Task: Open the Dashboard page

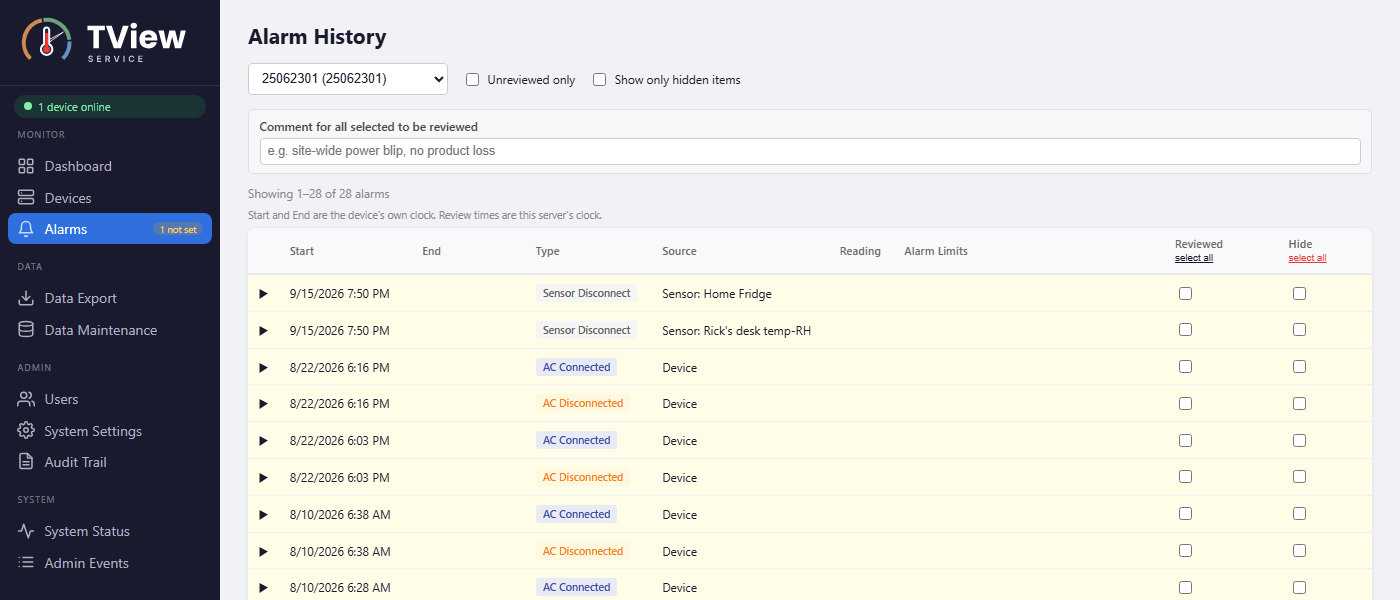Action: 110,166
